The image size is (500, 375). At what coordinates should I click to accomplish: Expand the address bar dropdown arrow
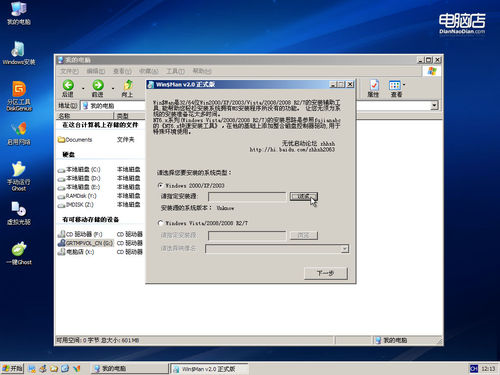434,106
